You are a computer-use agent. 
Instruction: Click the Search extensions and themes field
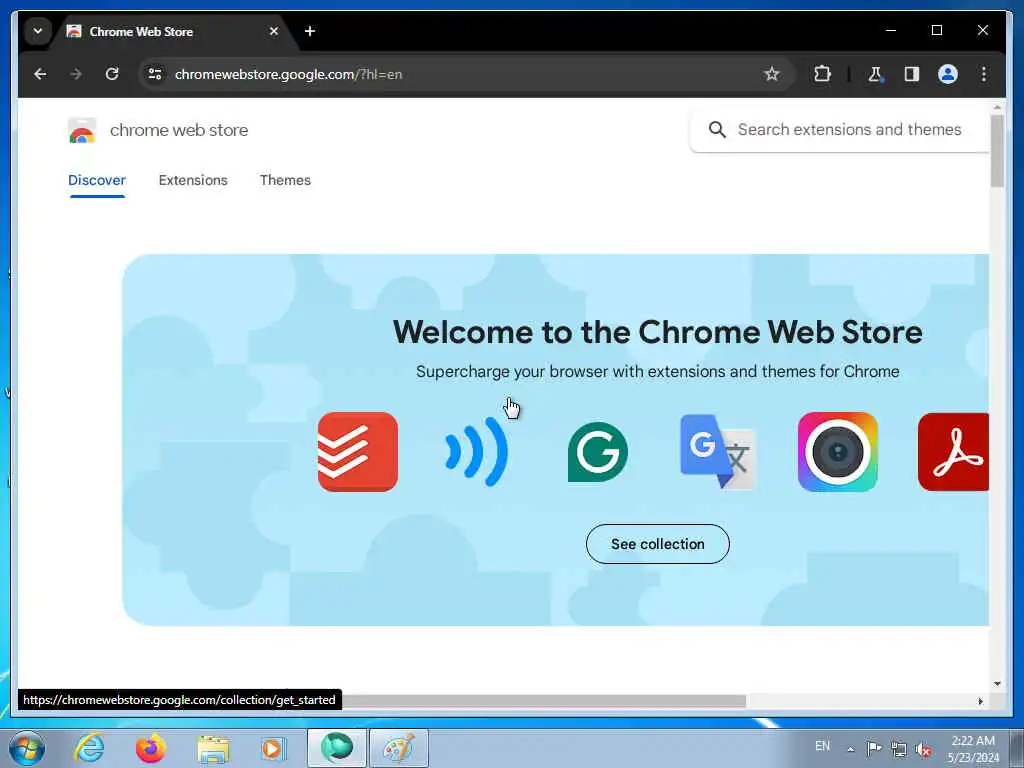click(x=840, y=130)
